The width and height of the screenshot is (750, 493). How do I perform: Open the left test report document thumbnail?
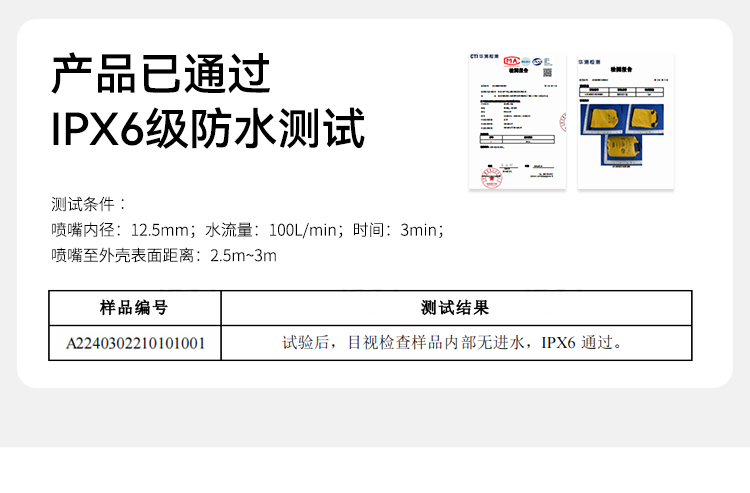click(517, 120)
